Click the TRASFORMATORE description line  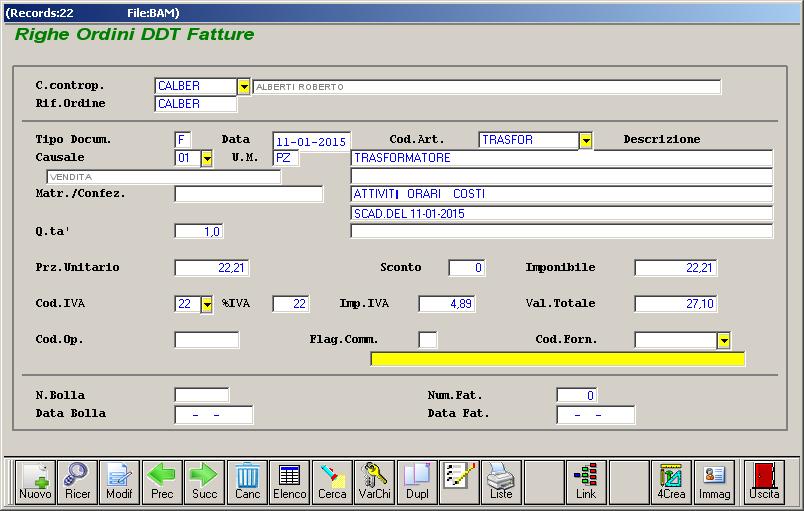click(x=561, y=158)
